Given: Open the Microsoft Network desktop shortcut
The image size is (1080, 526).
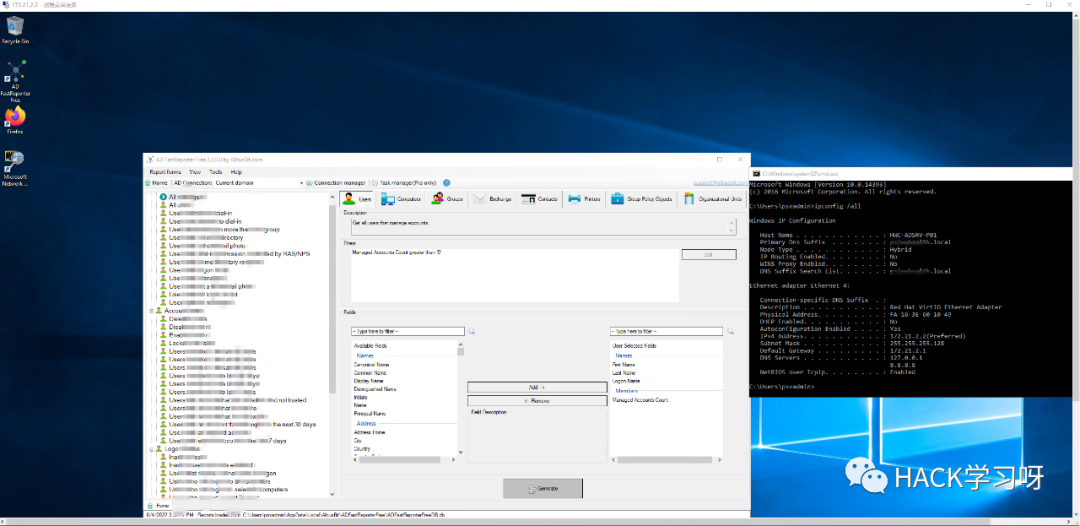Looking at the screenshot, I should point(15,169).
